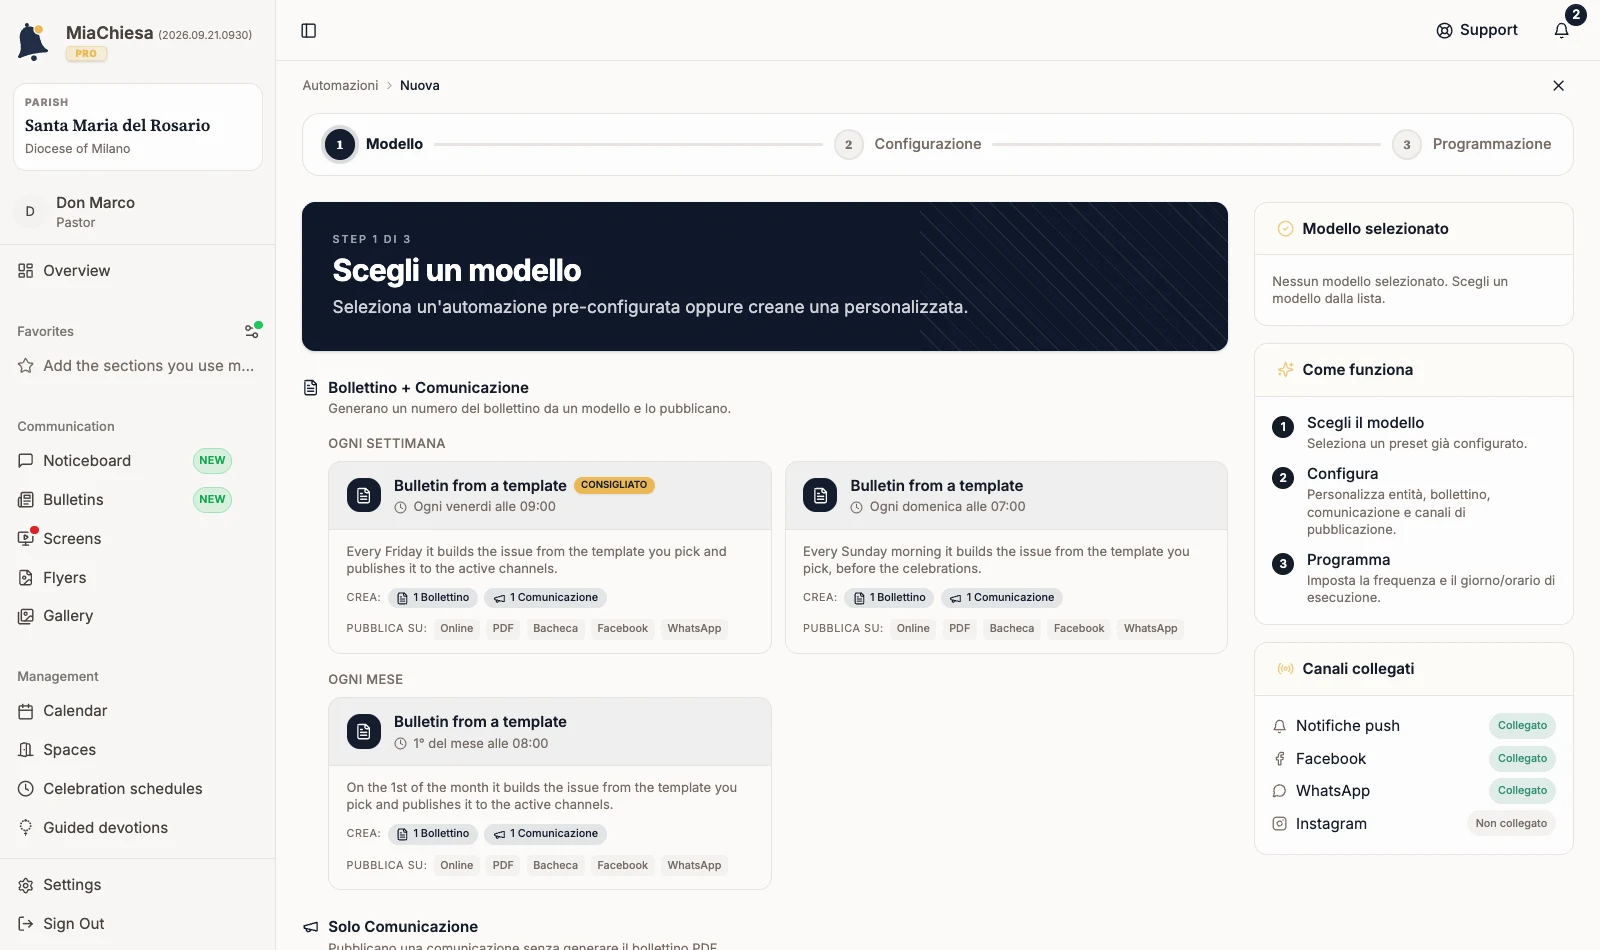
Task: Click the favorites customize icon
Action: [x=253, y=331]
